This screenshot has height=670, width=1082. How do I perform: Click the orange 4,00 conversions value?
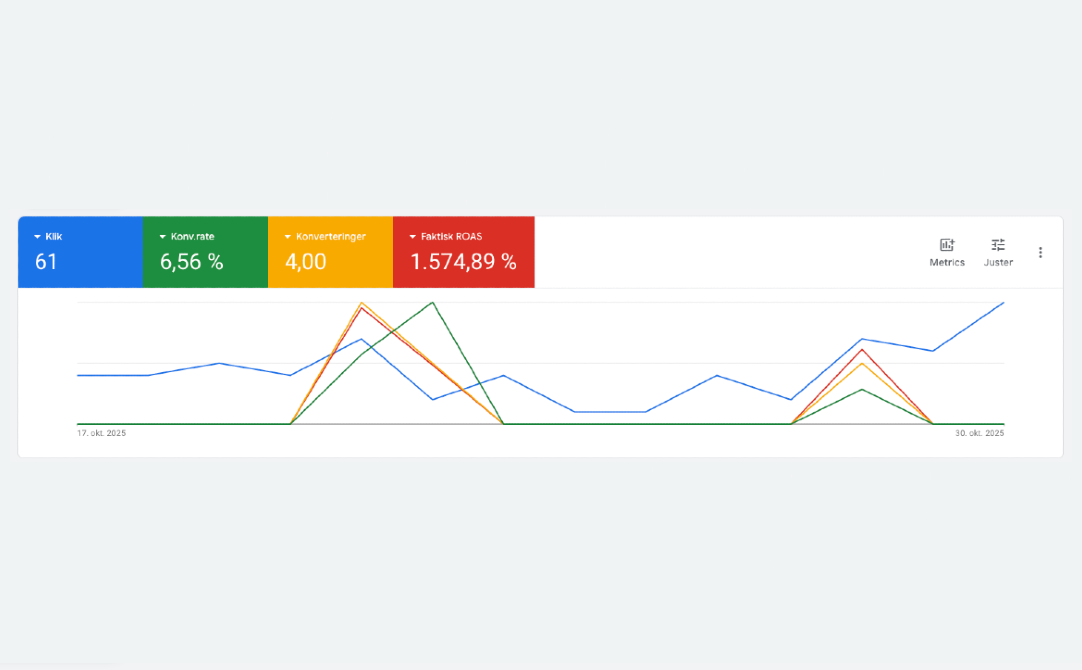(306, 262)
